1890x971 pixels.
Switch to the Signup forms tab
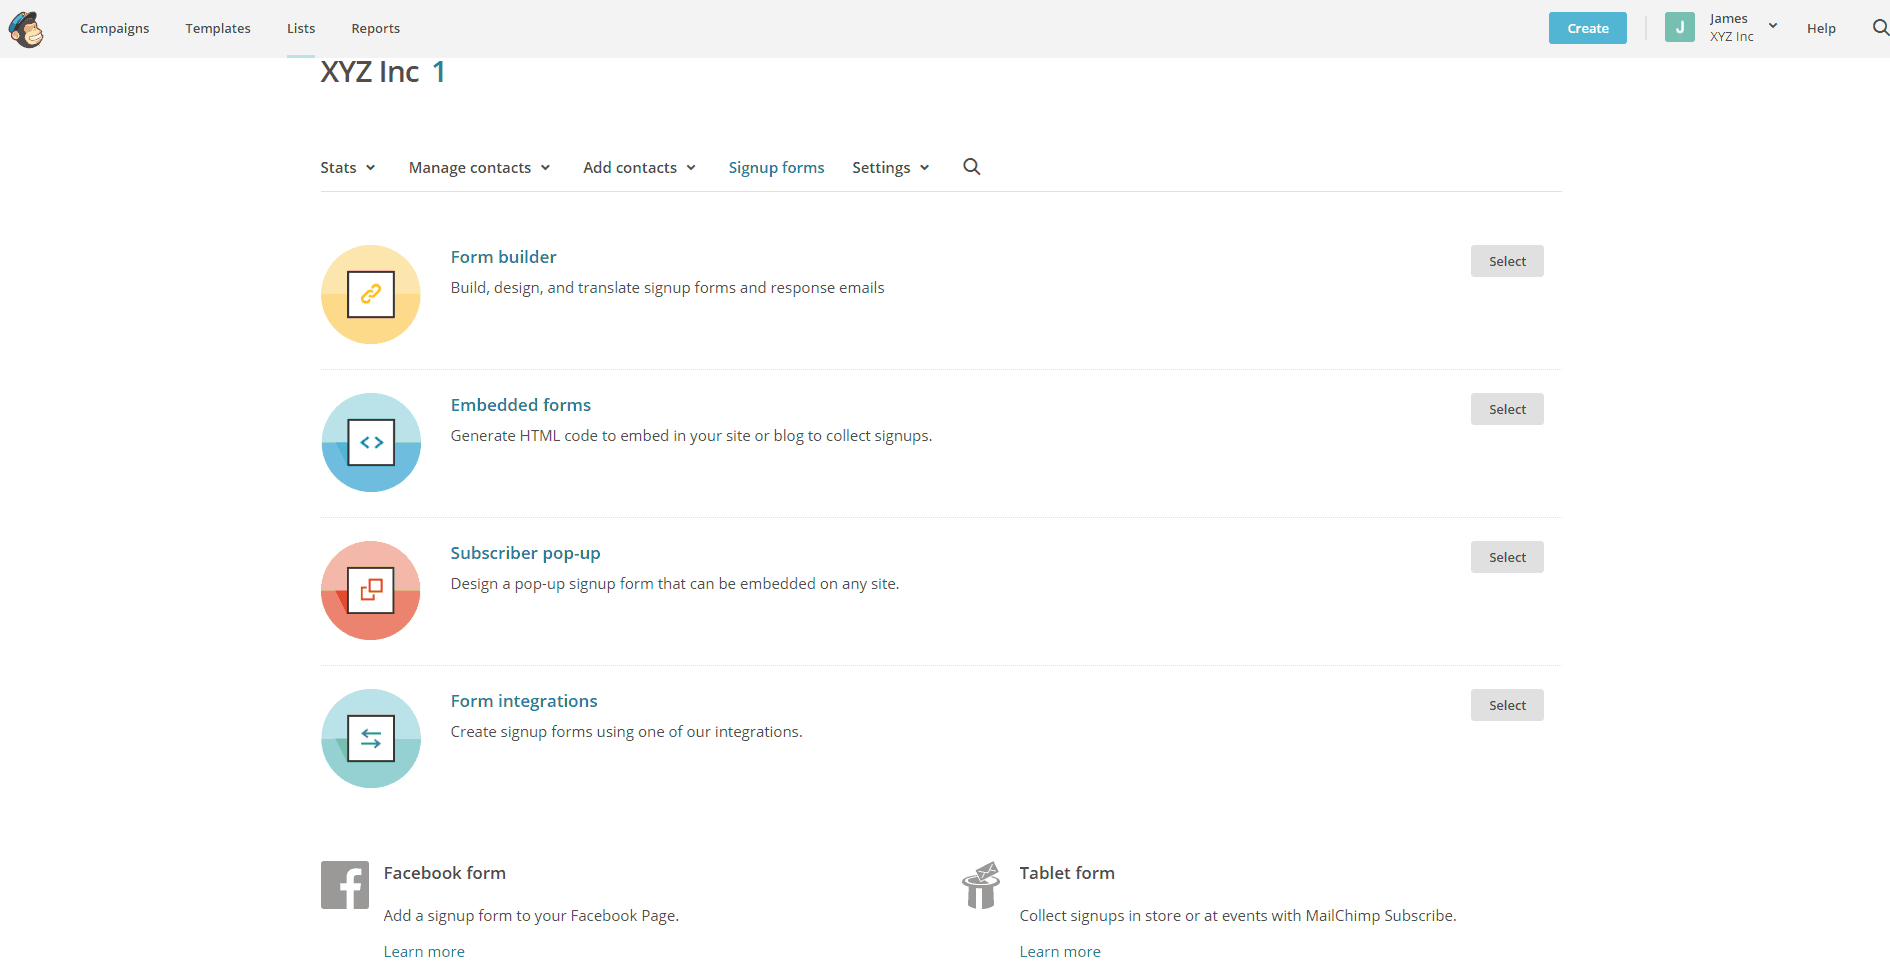[x=776, y=168]
